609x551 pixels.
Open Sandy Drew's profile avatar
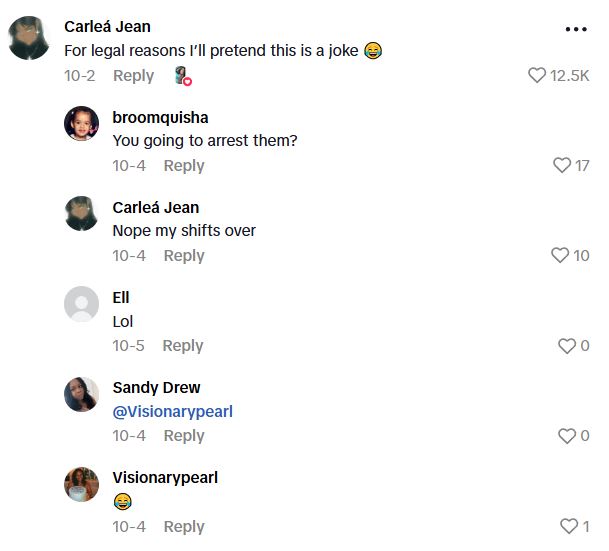click(82, 394)
